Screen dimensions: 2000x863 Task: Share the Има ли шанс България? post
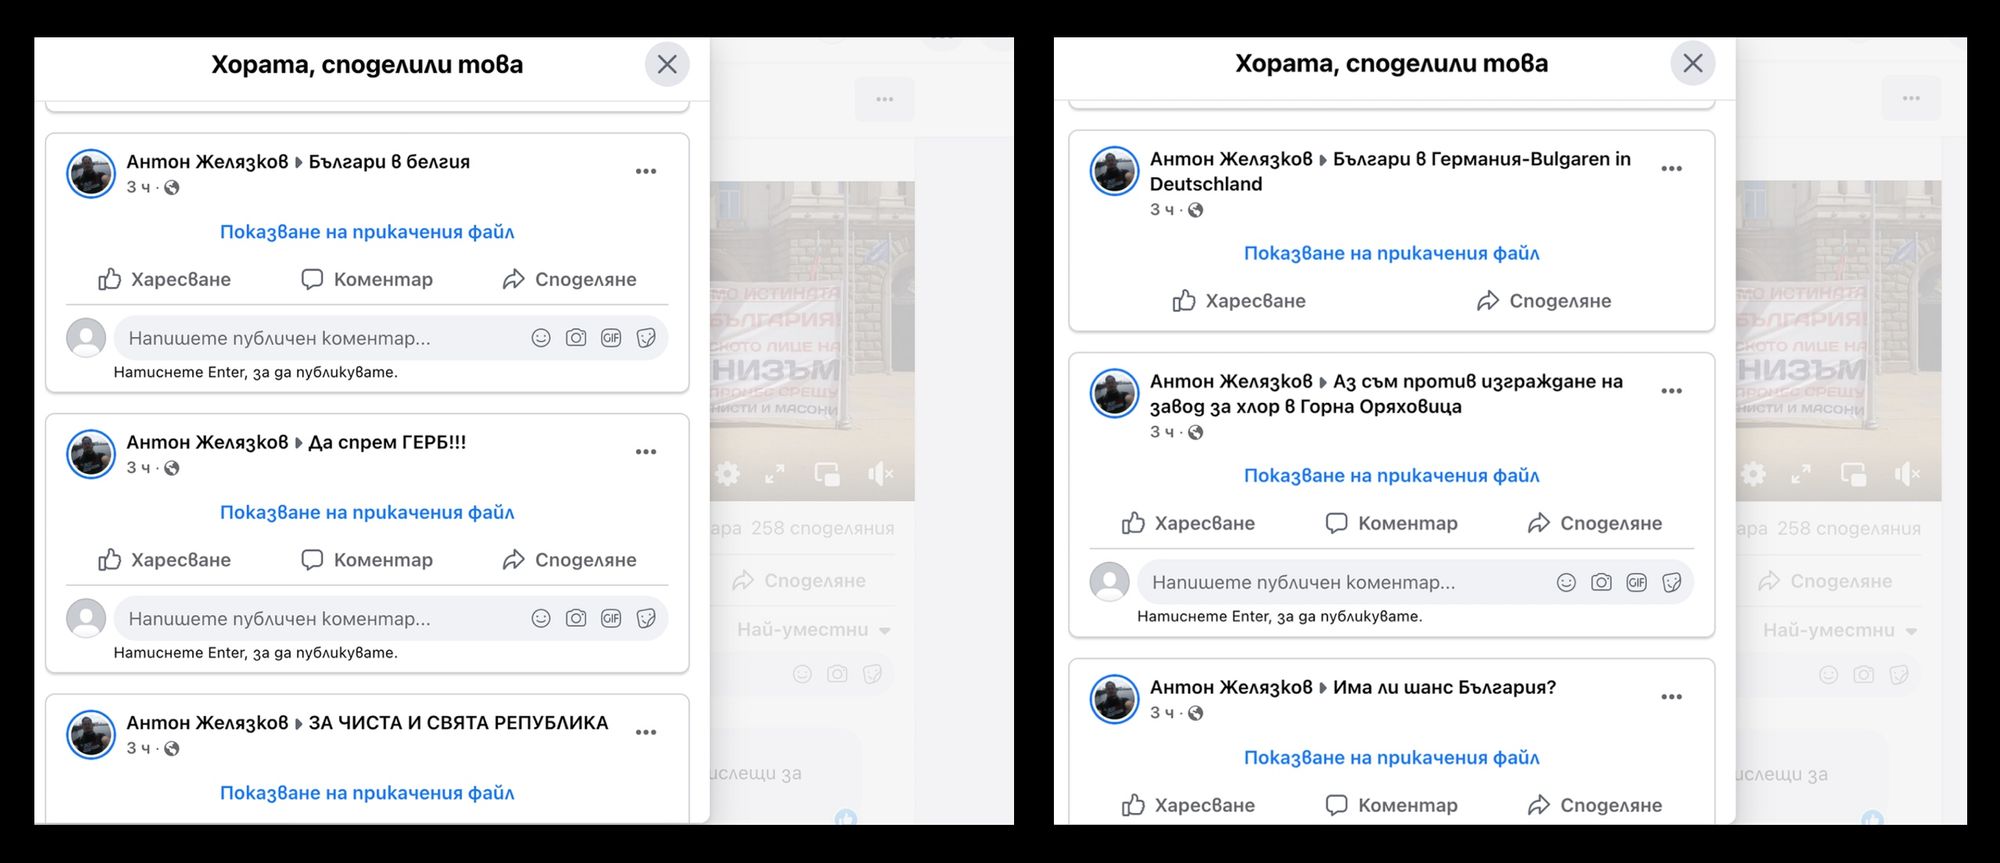pos(1595,805)
